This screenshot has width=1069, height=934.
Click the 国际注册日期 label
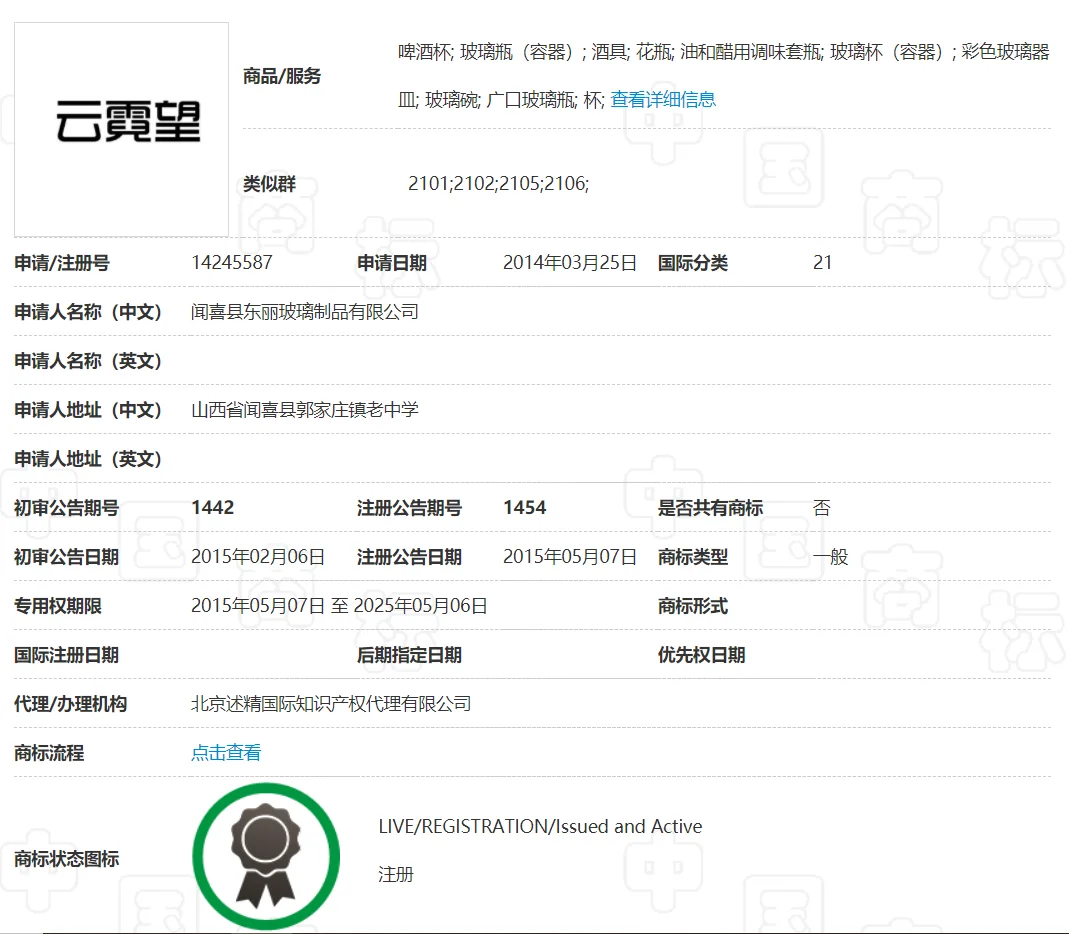[x=67, y=655]
